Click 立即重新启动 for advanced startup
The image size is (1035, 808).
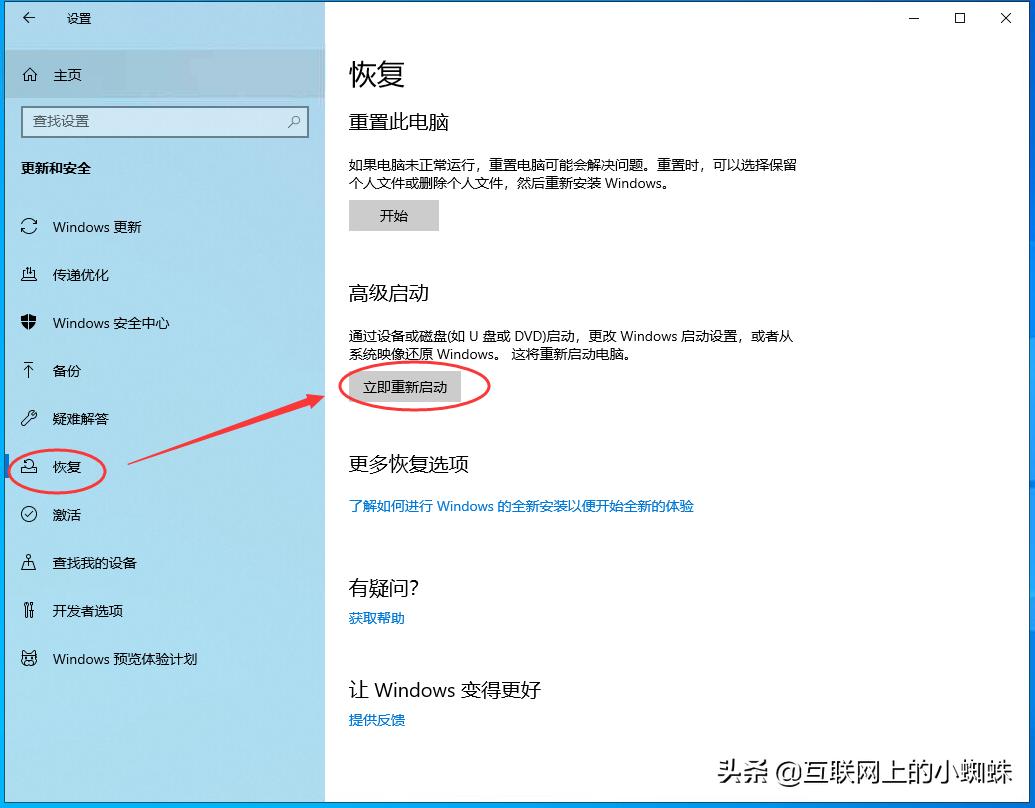(404, 386)
